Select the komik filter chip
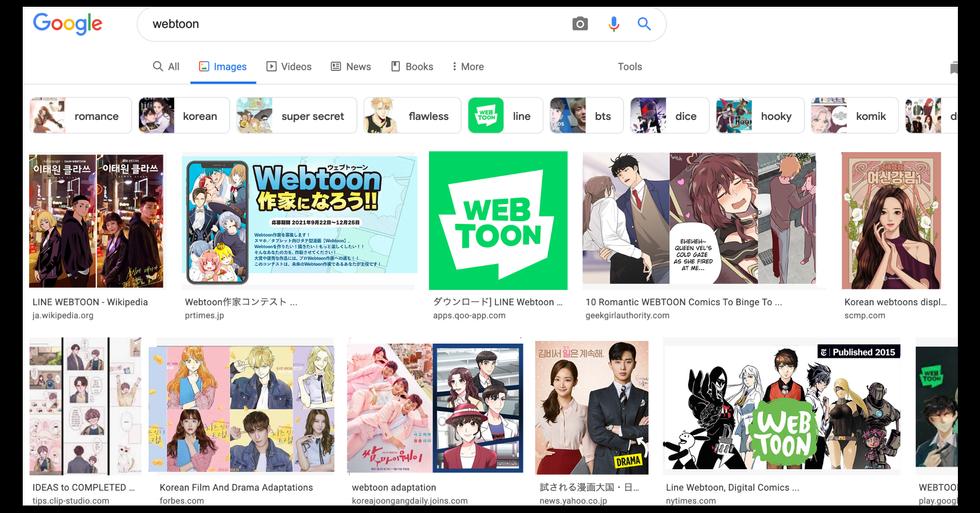This screenshot has height=513, width=980. click(x=854, y=116)
